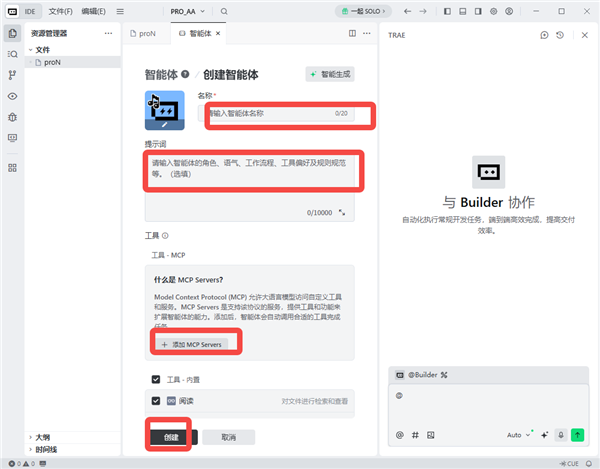
Task: Open chat history in TRAE panel
Action: tap(560, 34)
